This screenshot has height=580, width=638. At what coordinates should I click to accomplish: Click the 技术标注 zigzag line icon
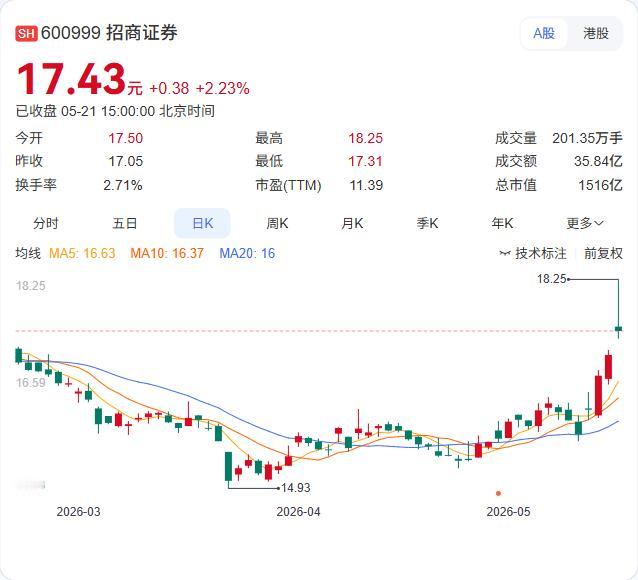pos(505,254)
